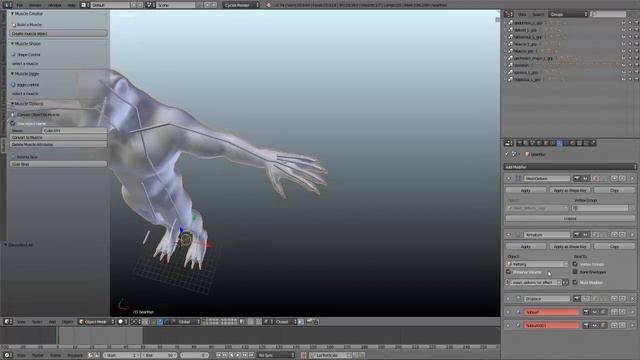The width and height of the screenshot is (640, 360).
Task: Click the Delete Muscle Attributes button
Action: coord(58,144)
